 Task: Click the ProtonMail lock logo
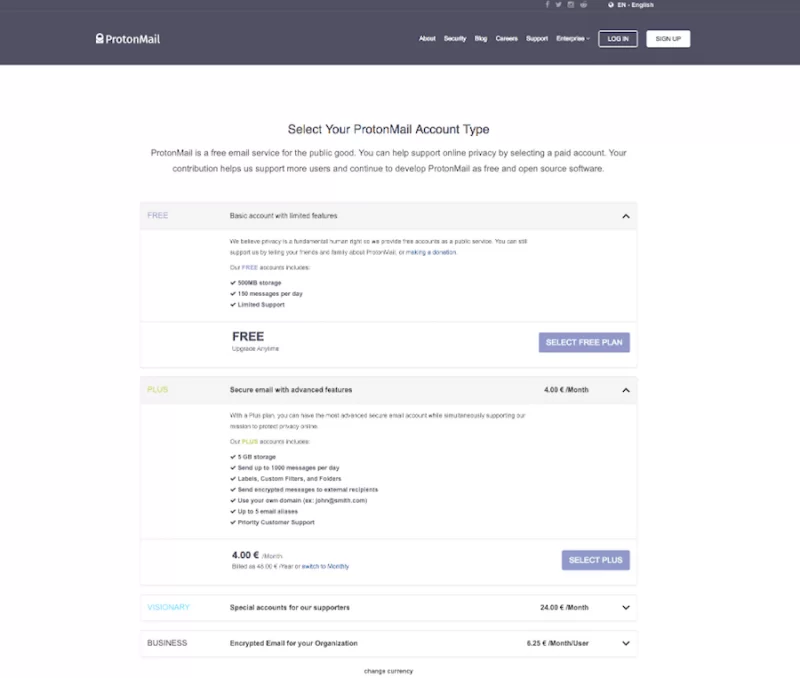coord(99,38)
